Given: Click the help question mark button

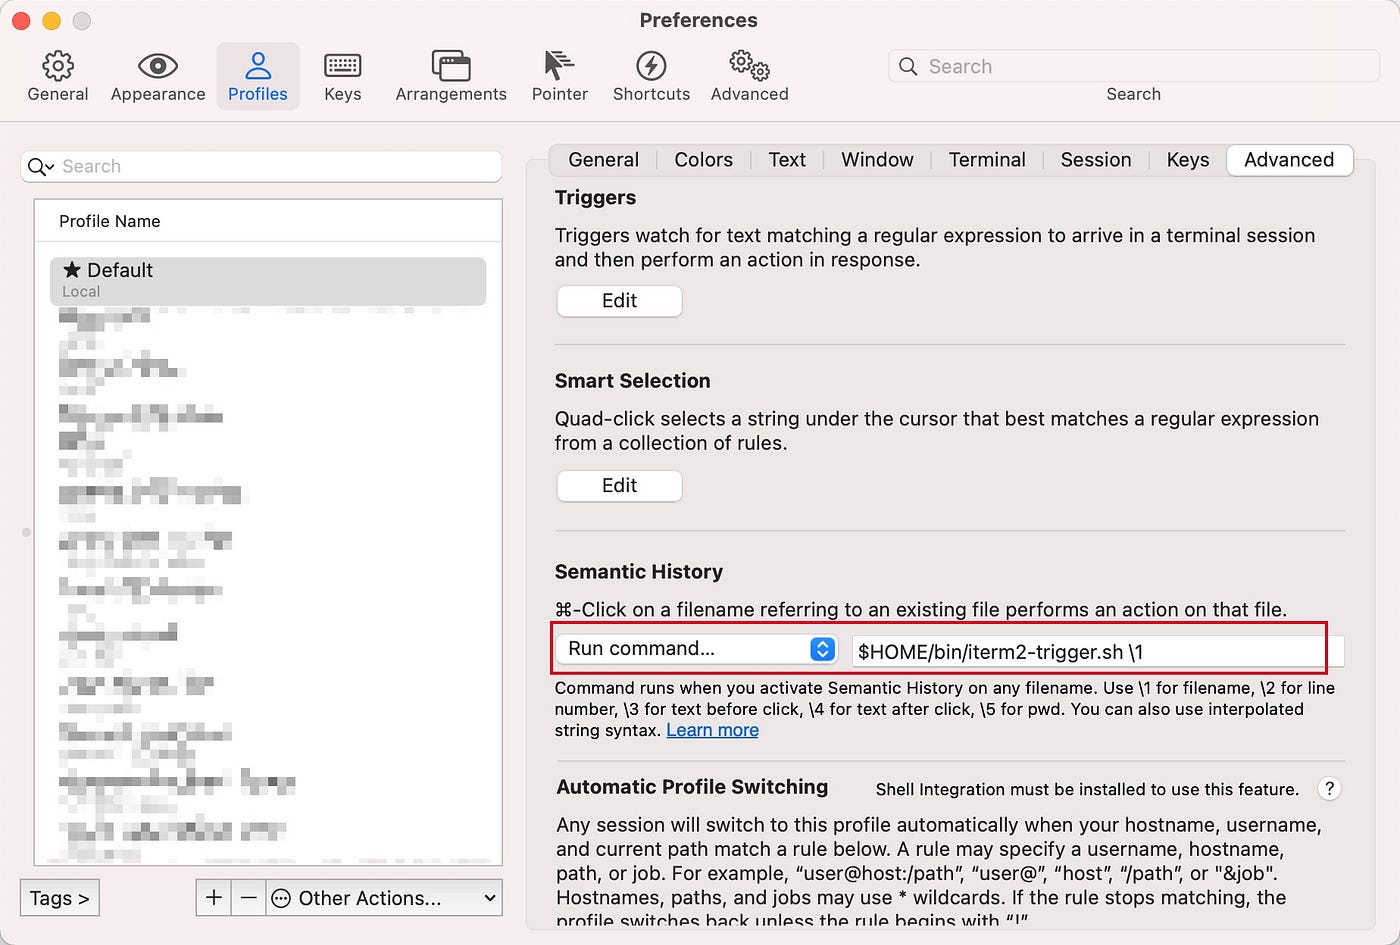Looking at the screenshot, I should click(x=1329, y=788).
